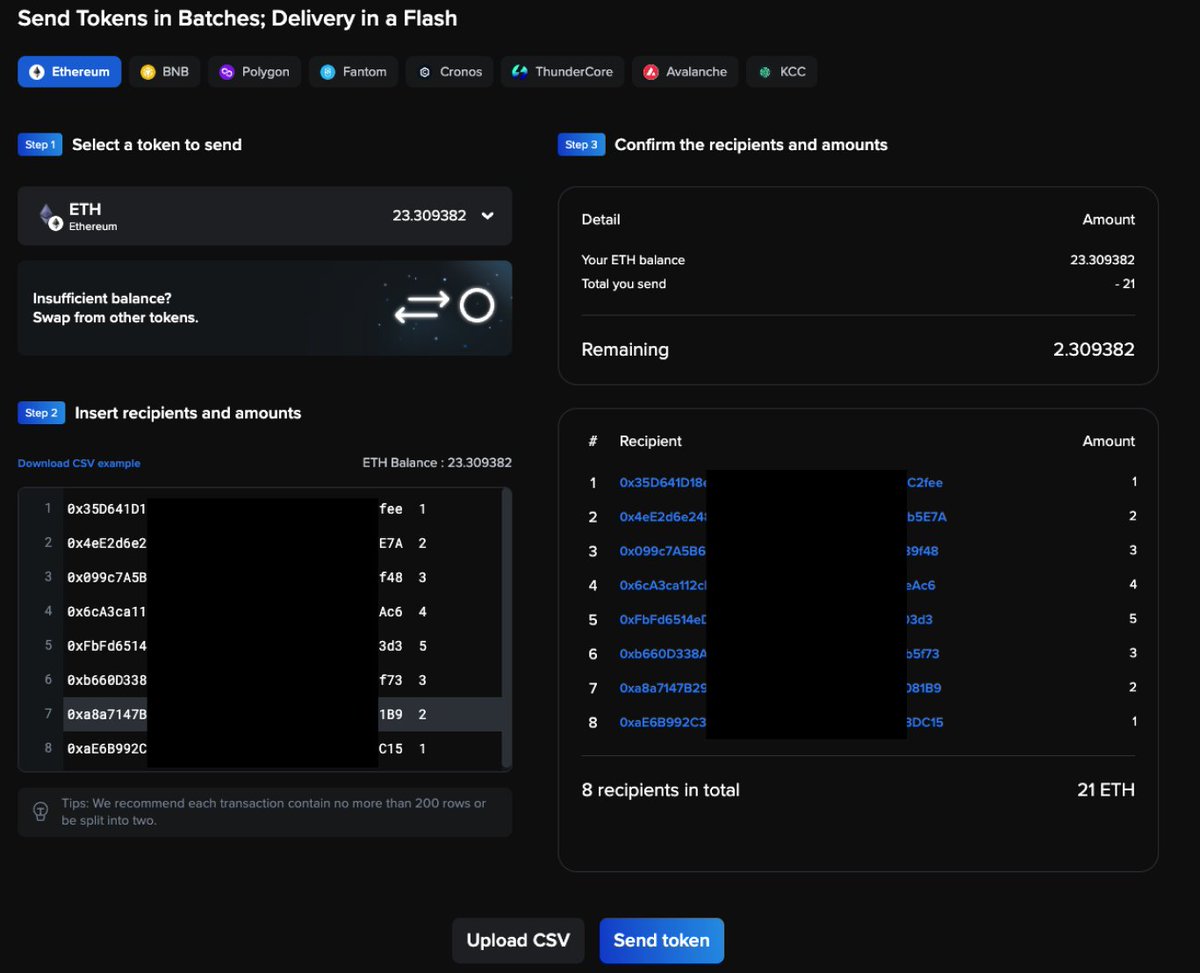Click the Upload CSV button

point(518,940)
